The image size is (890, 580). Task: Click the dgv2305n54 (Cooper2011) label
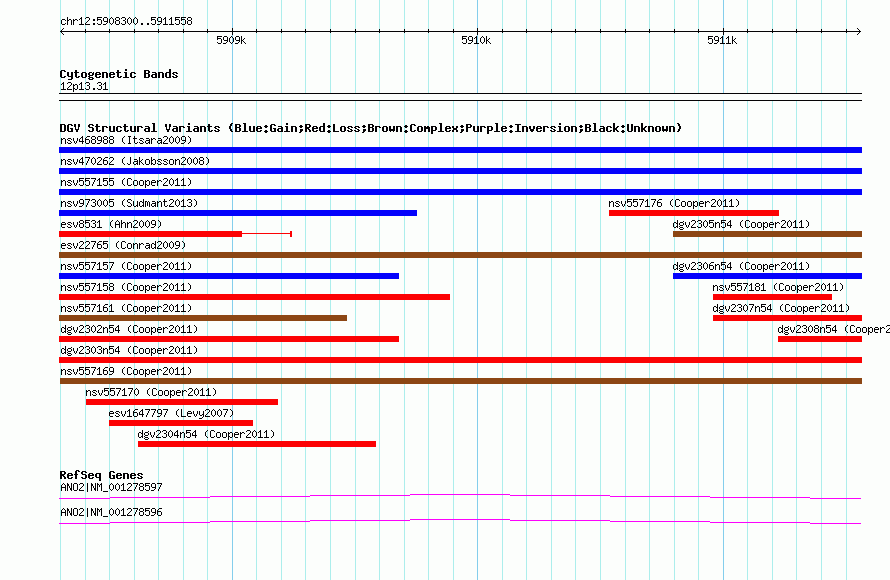point(741,224)
